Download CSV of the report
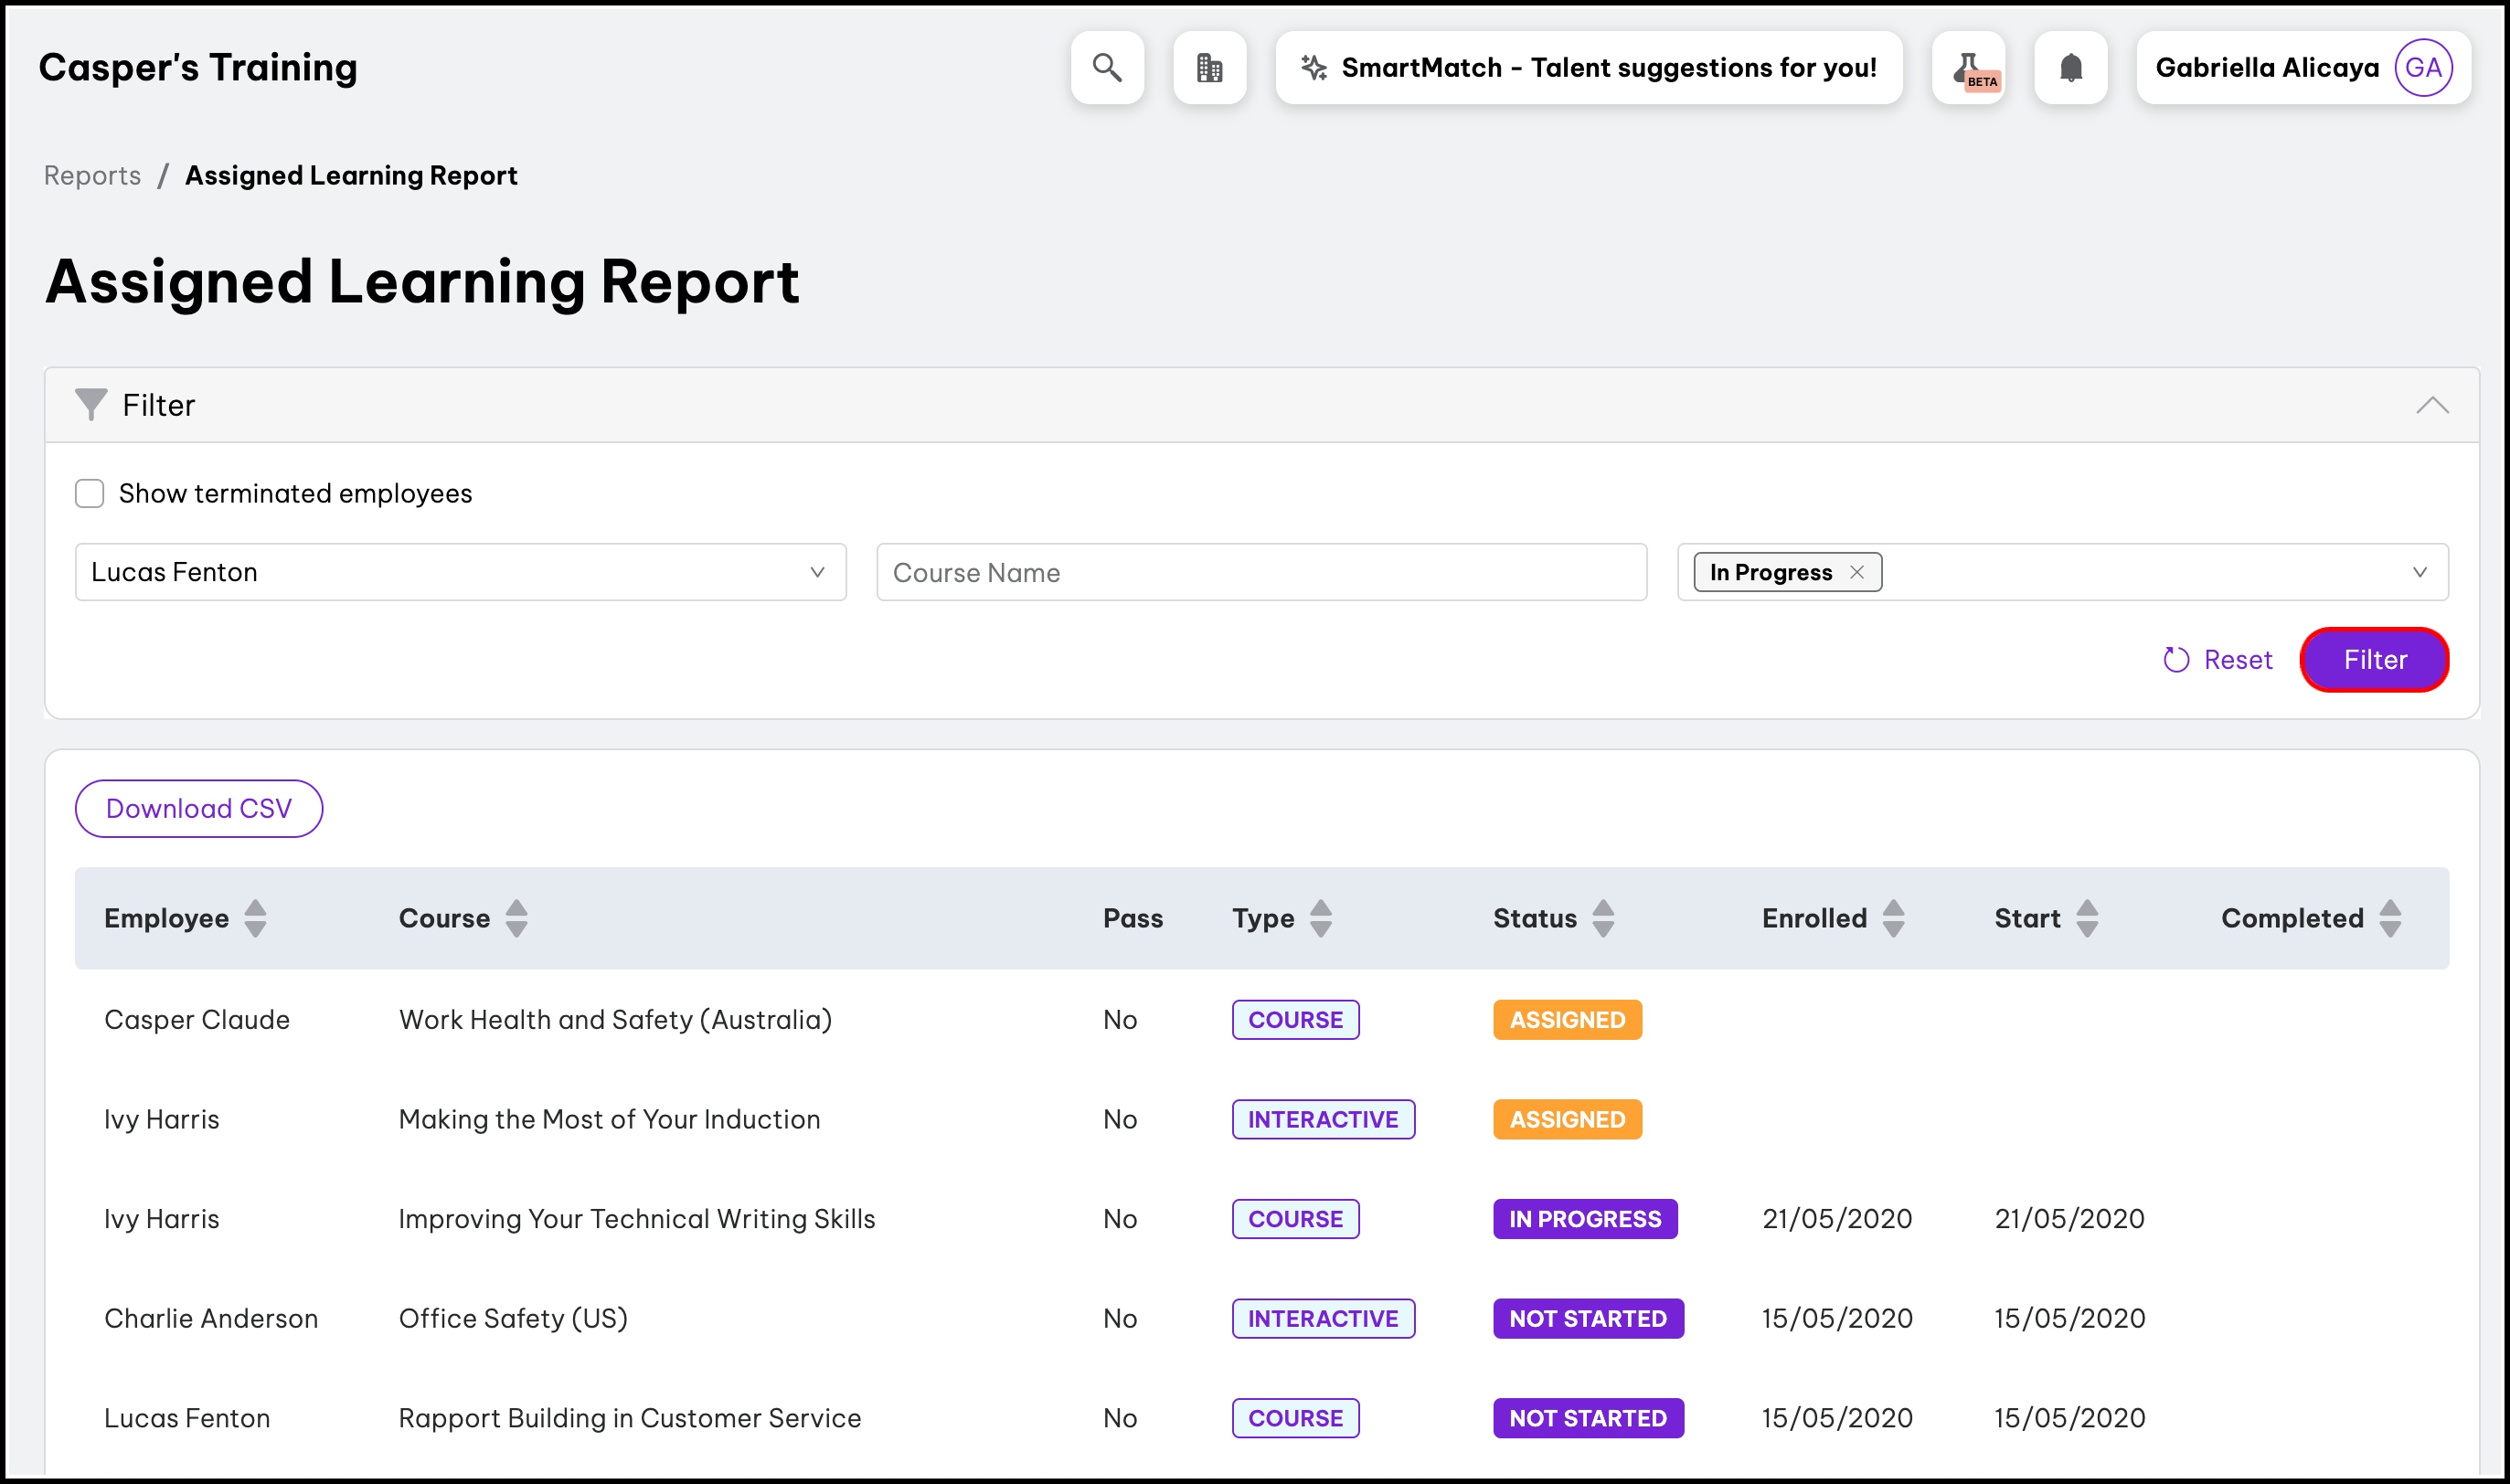Screen dimensions: 2510x1484 [x=199, y=808]
